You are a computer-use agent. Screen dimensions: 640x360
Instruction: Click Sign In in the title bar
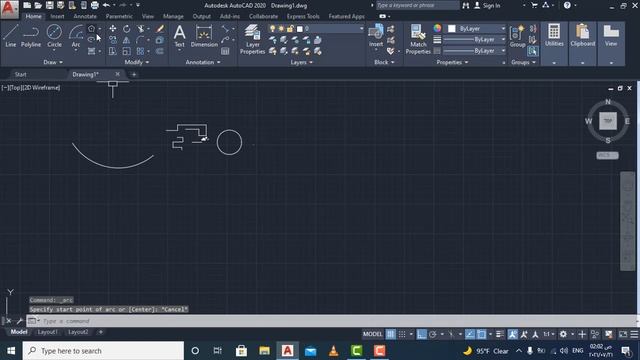[487, 5]
